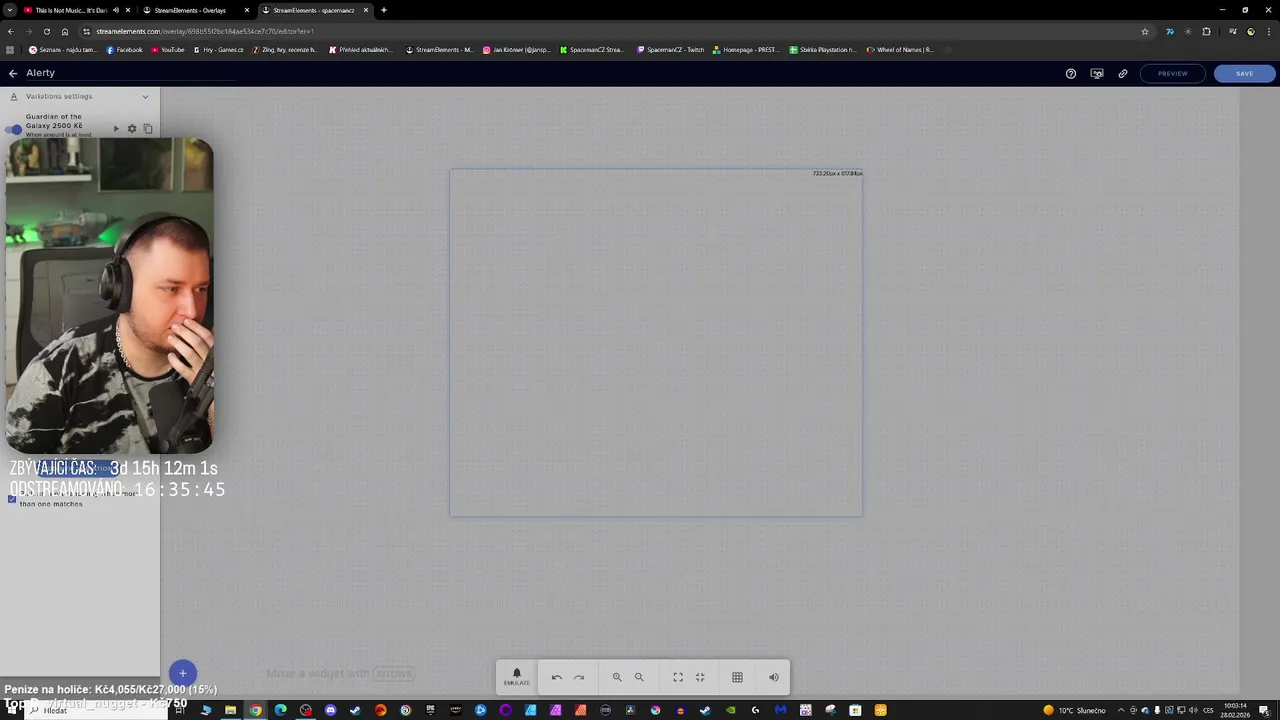Close the StreamElements - Overlays tab

point(247,10)
